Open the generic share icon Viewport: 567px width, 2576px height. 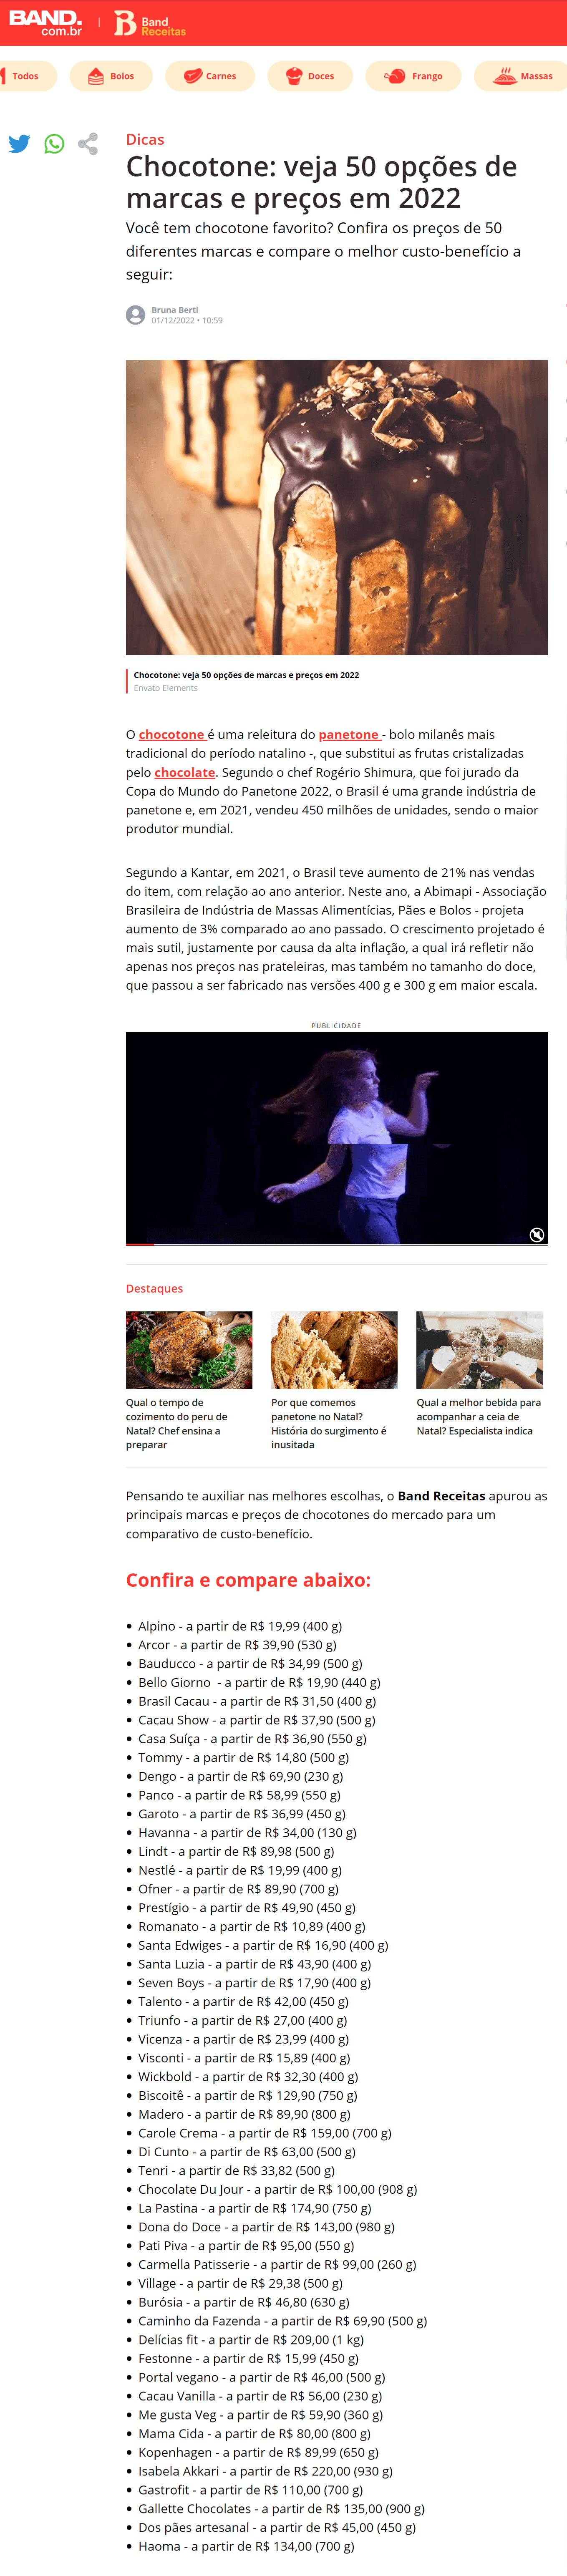click(x=88, y=144)
